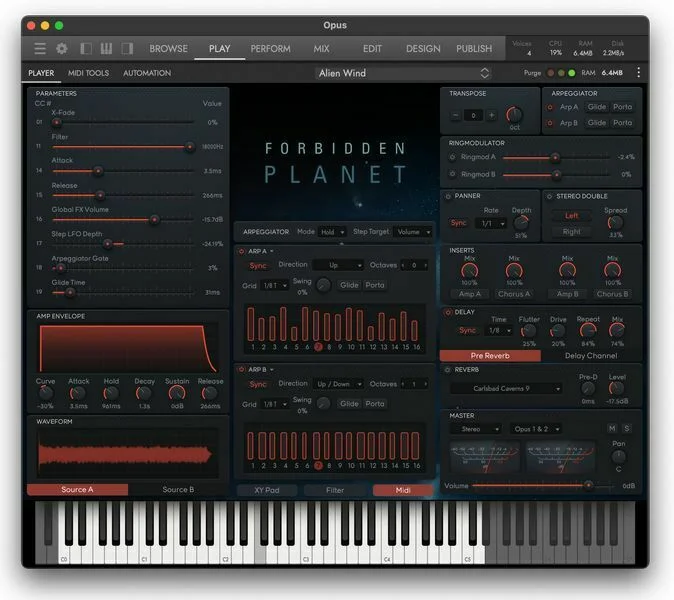674x600 pixels.
Task: Click the transpose plus button
Action: click(491, 115)
